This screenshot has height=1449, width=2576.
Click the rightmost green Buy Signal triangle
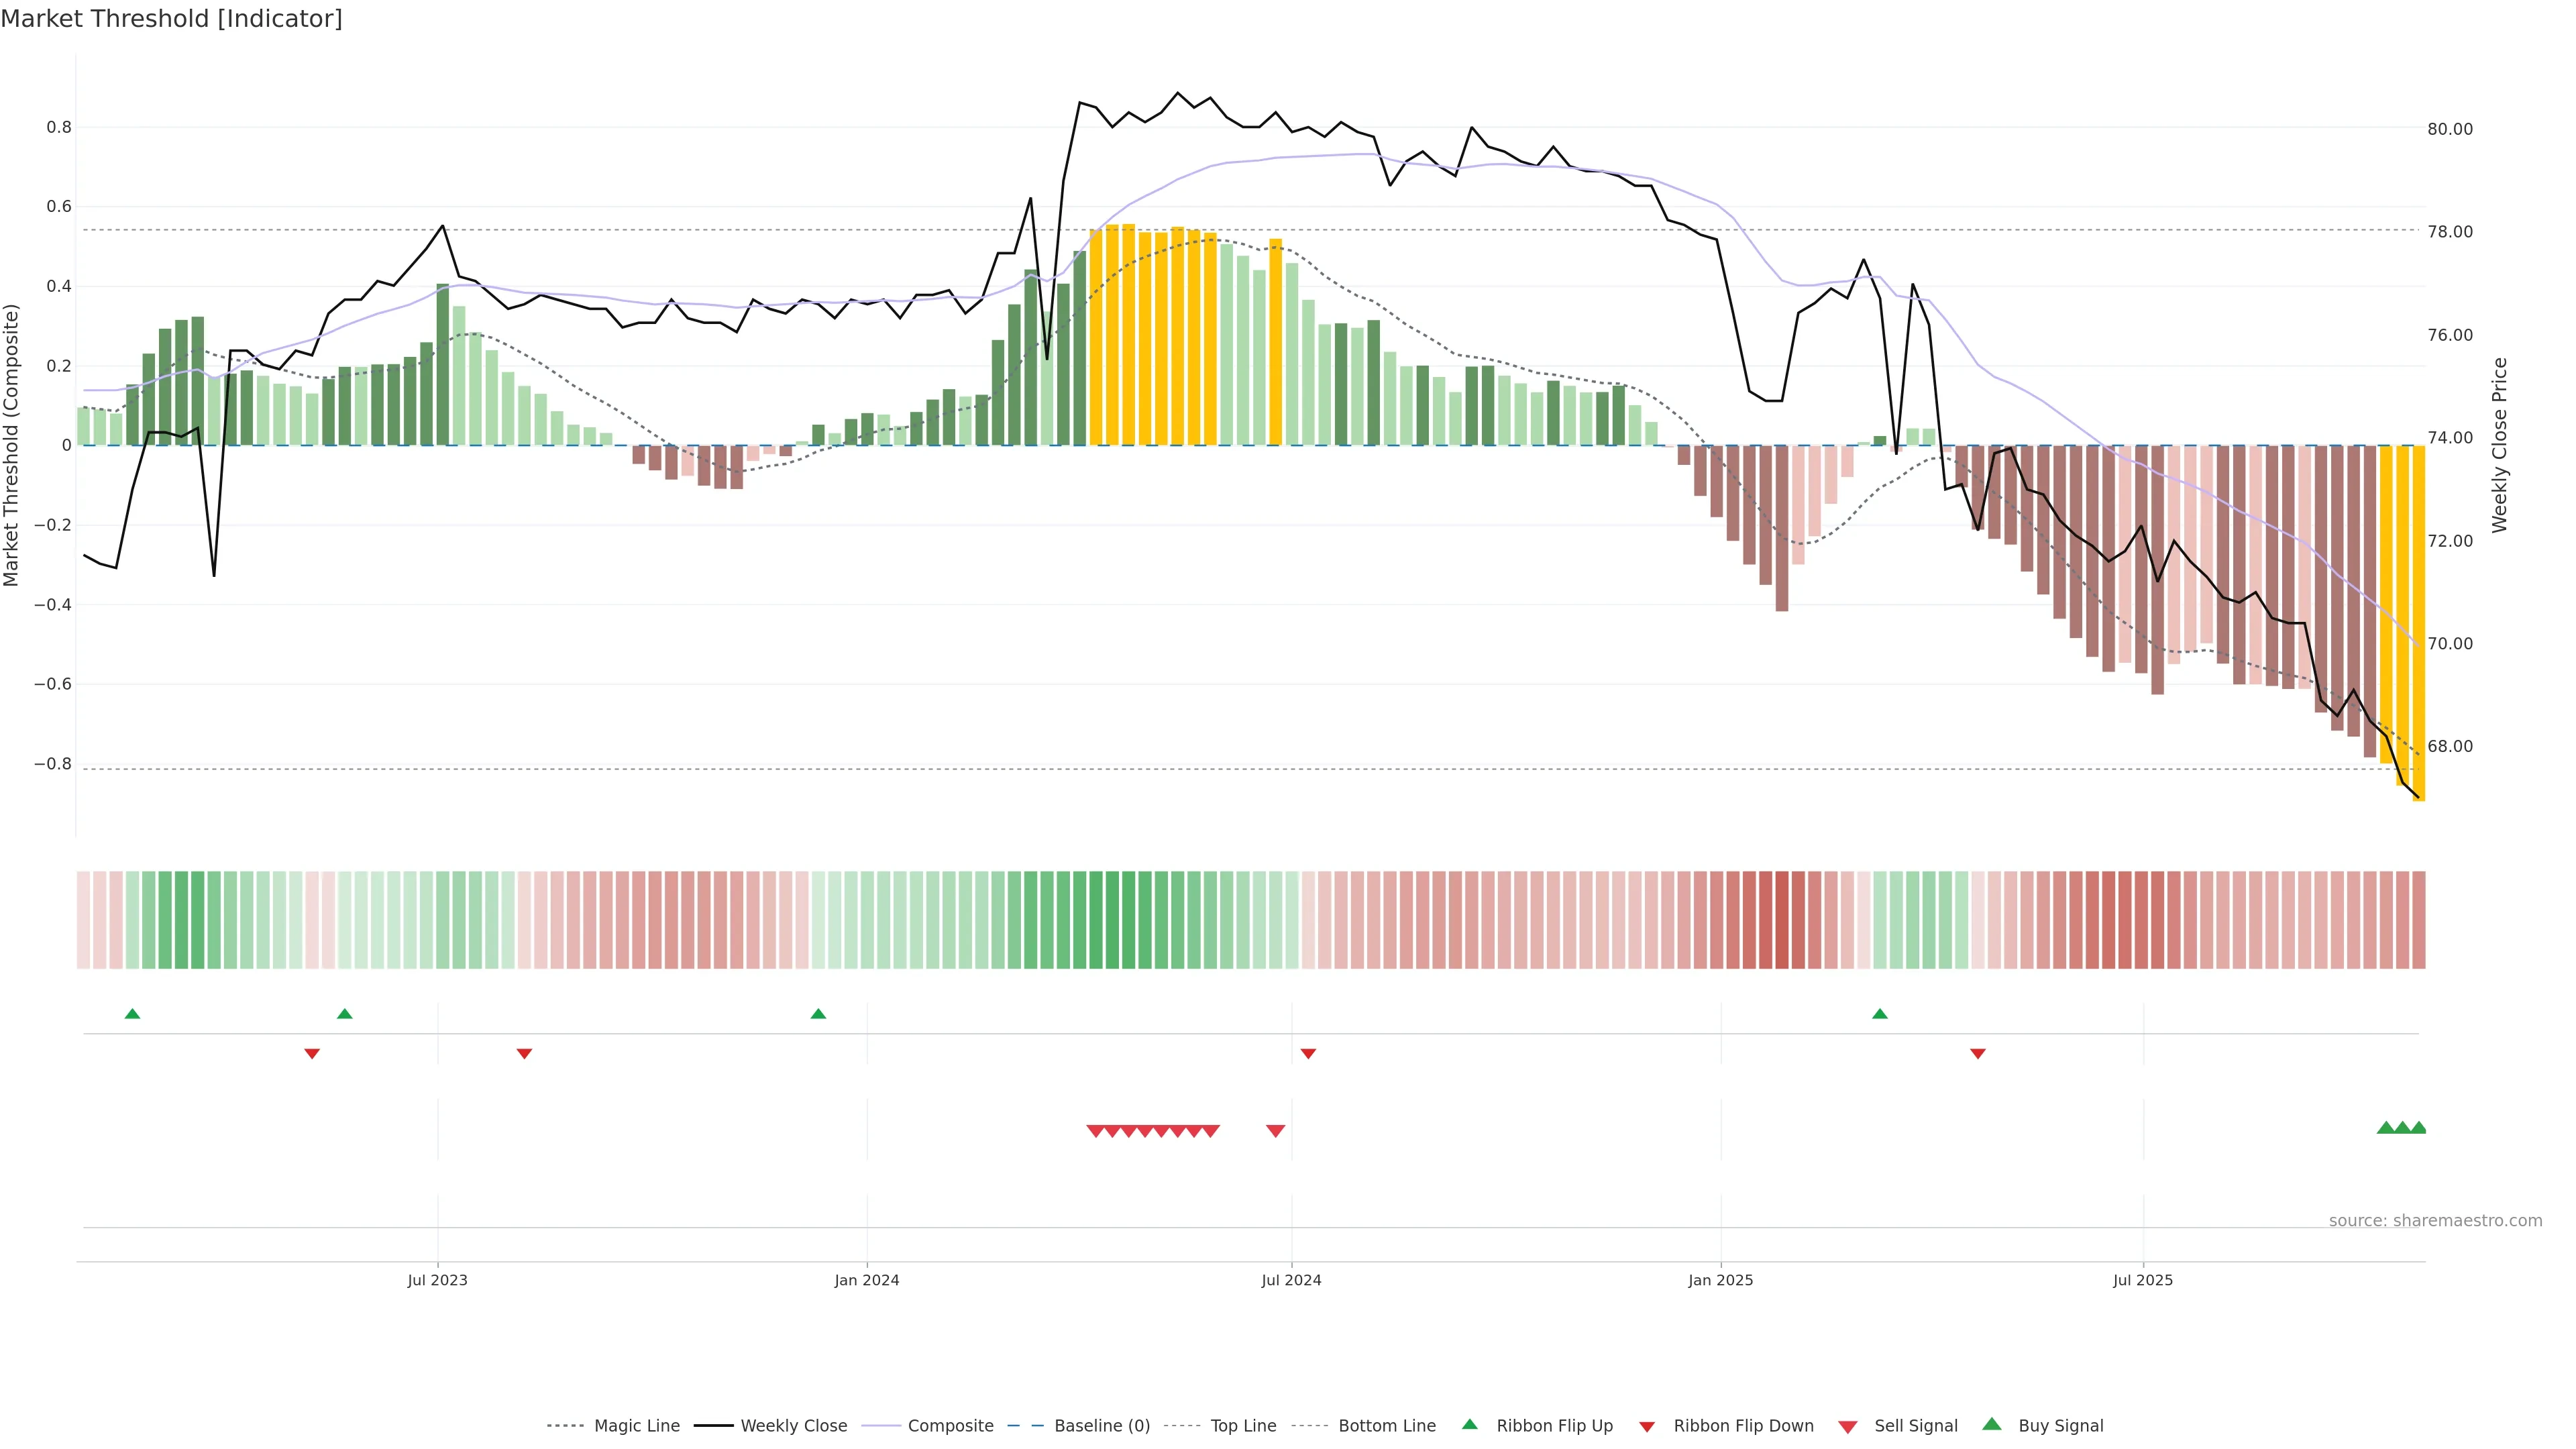[x=2418, y=1128]
